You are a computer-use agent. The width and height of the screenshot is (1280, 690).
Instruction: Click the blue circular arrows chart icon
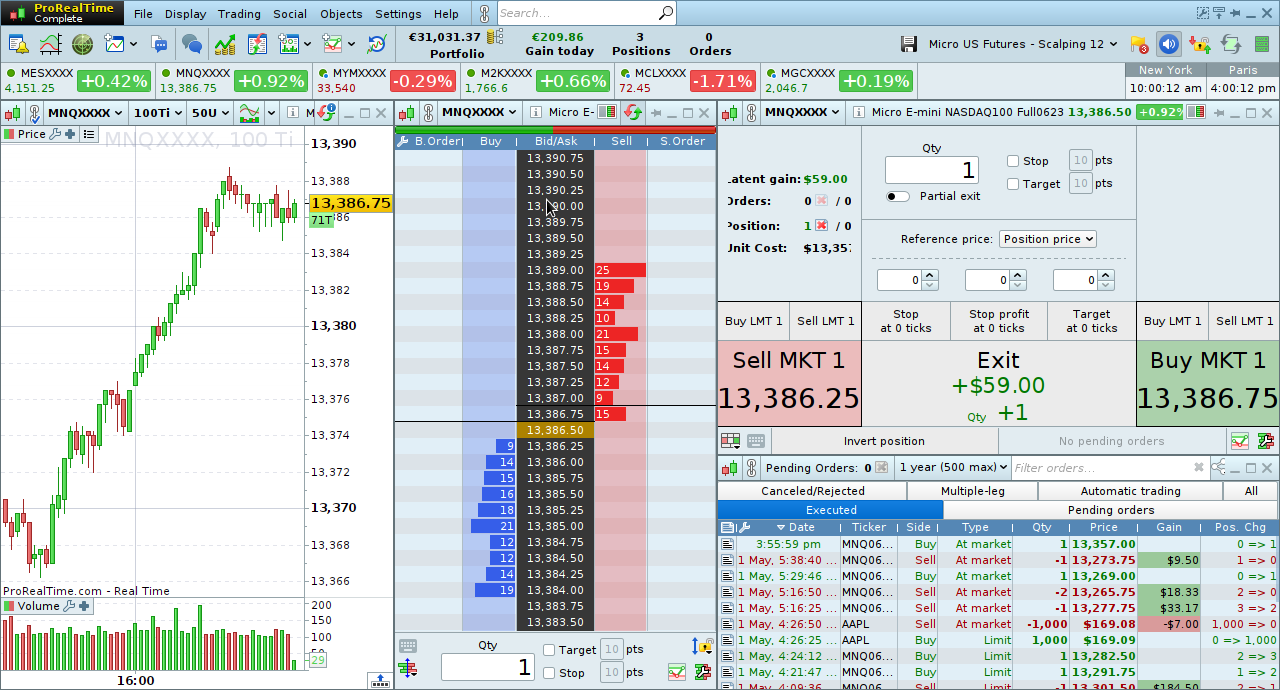coord(377,44)
